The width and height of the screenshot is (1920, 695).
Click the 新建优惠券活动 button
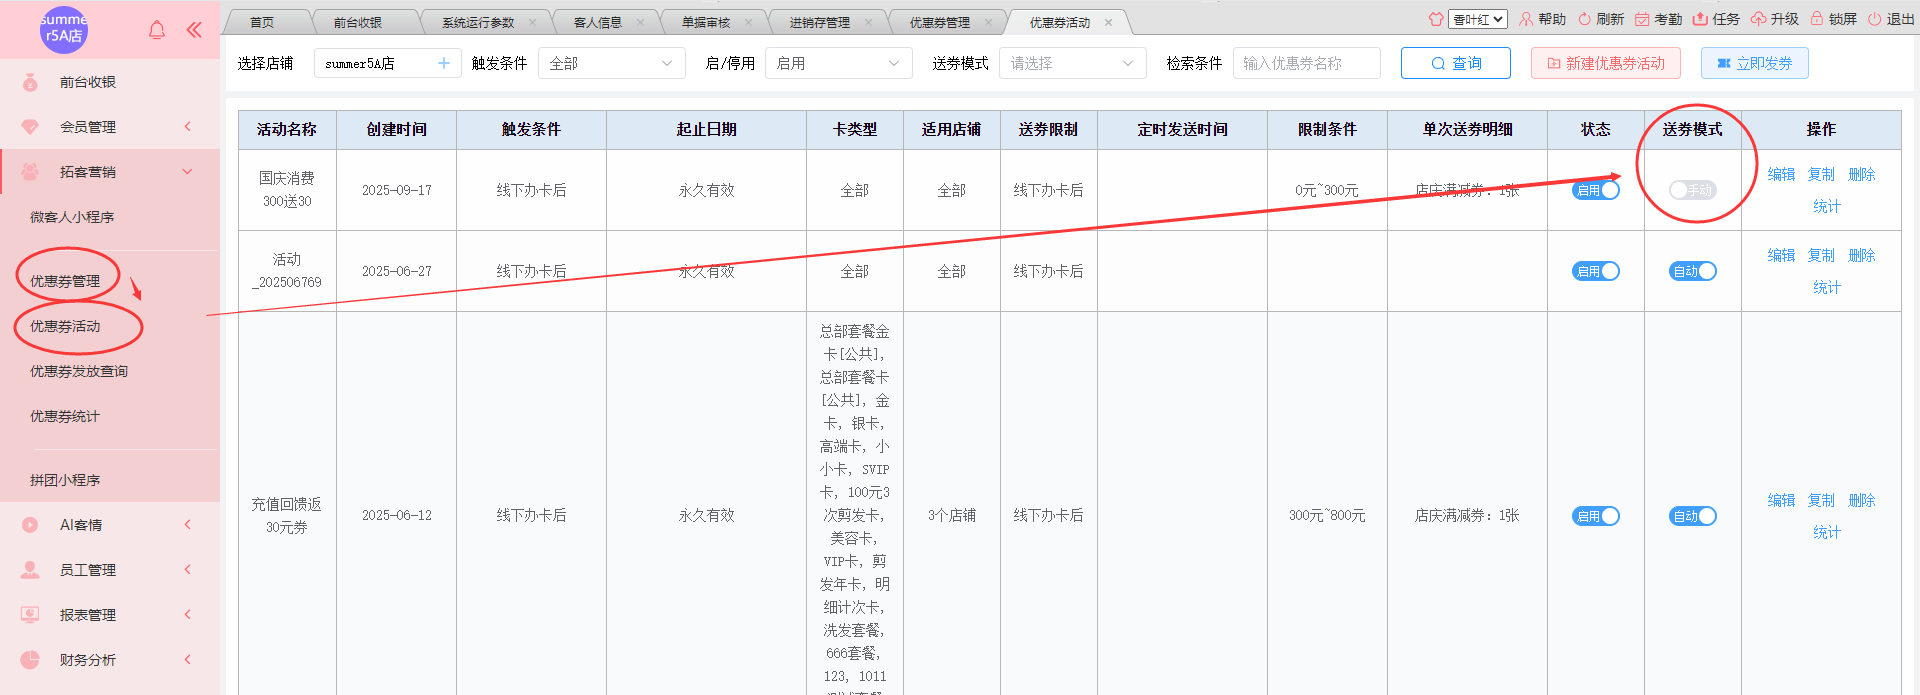1605,63
